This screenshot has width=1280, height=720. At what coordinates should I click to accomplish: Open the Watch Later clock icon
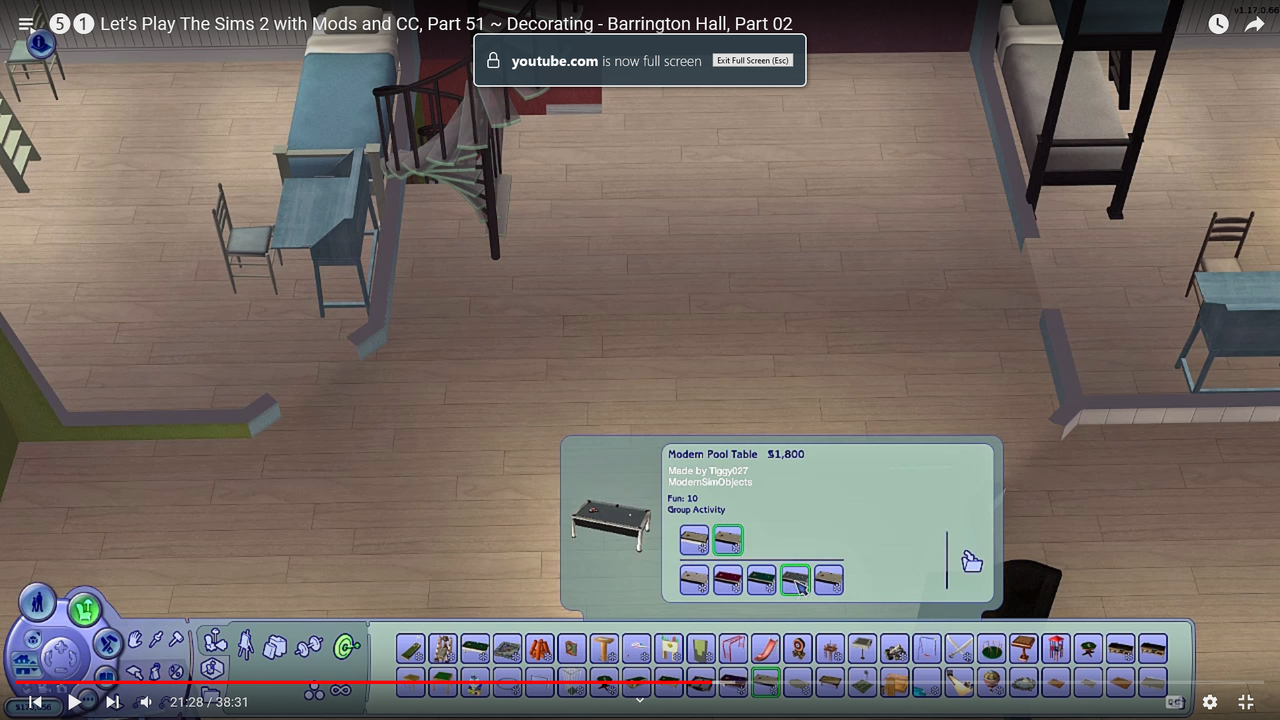1218,24
